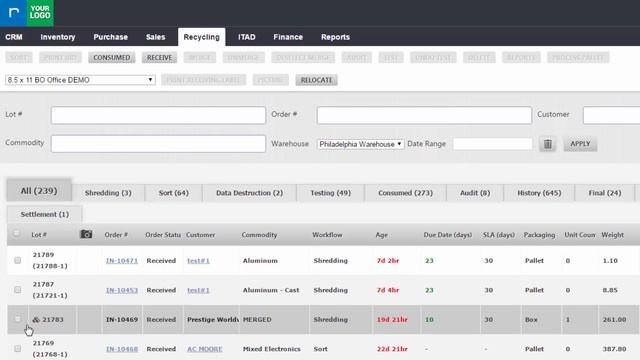640x360 pixels.
Task: Switch to the Final (24) tab
Action: coord(605,193)
